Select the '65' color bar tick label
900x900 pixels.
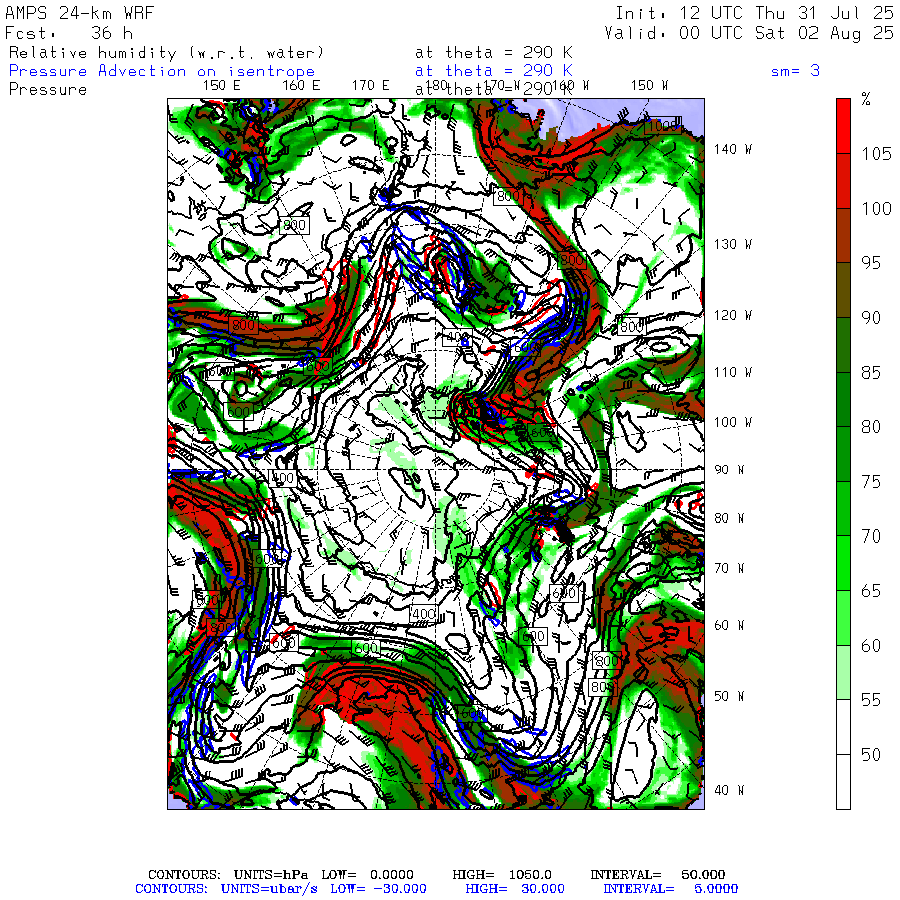[x=871, y=591]
